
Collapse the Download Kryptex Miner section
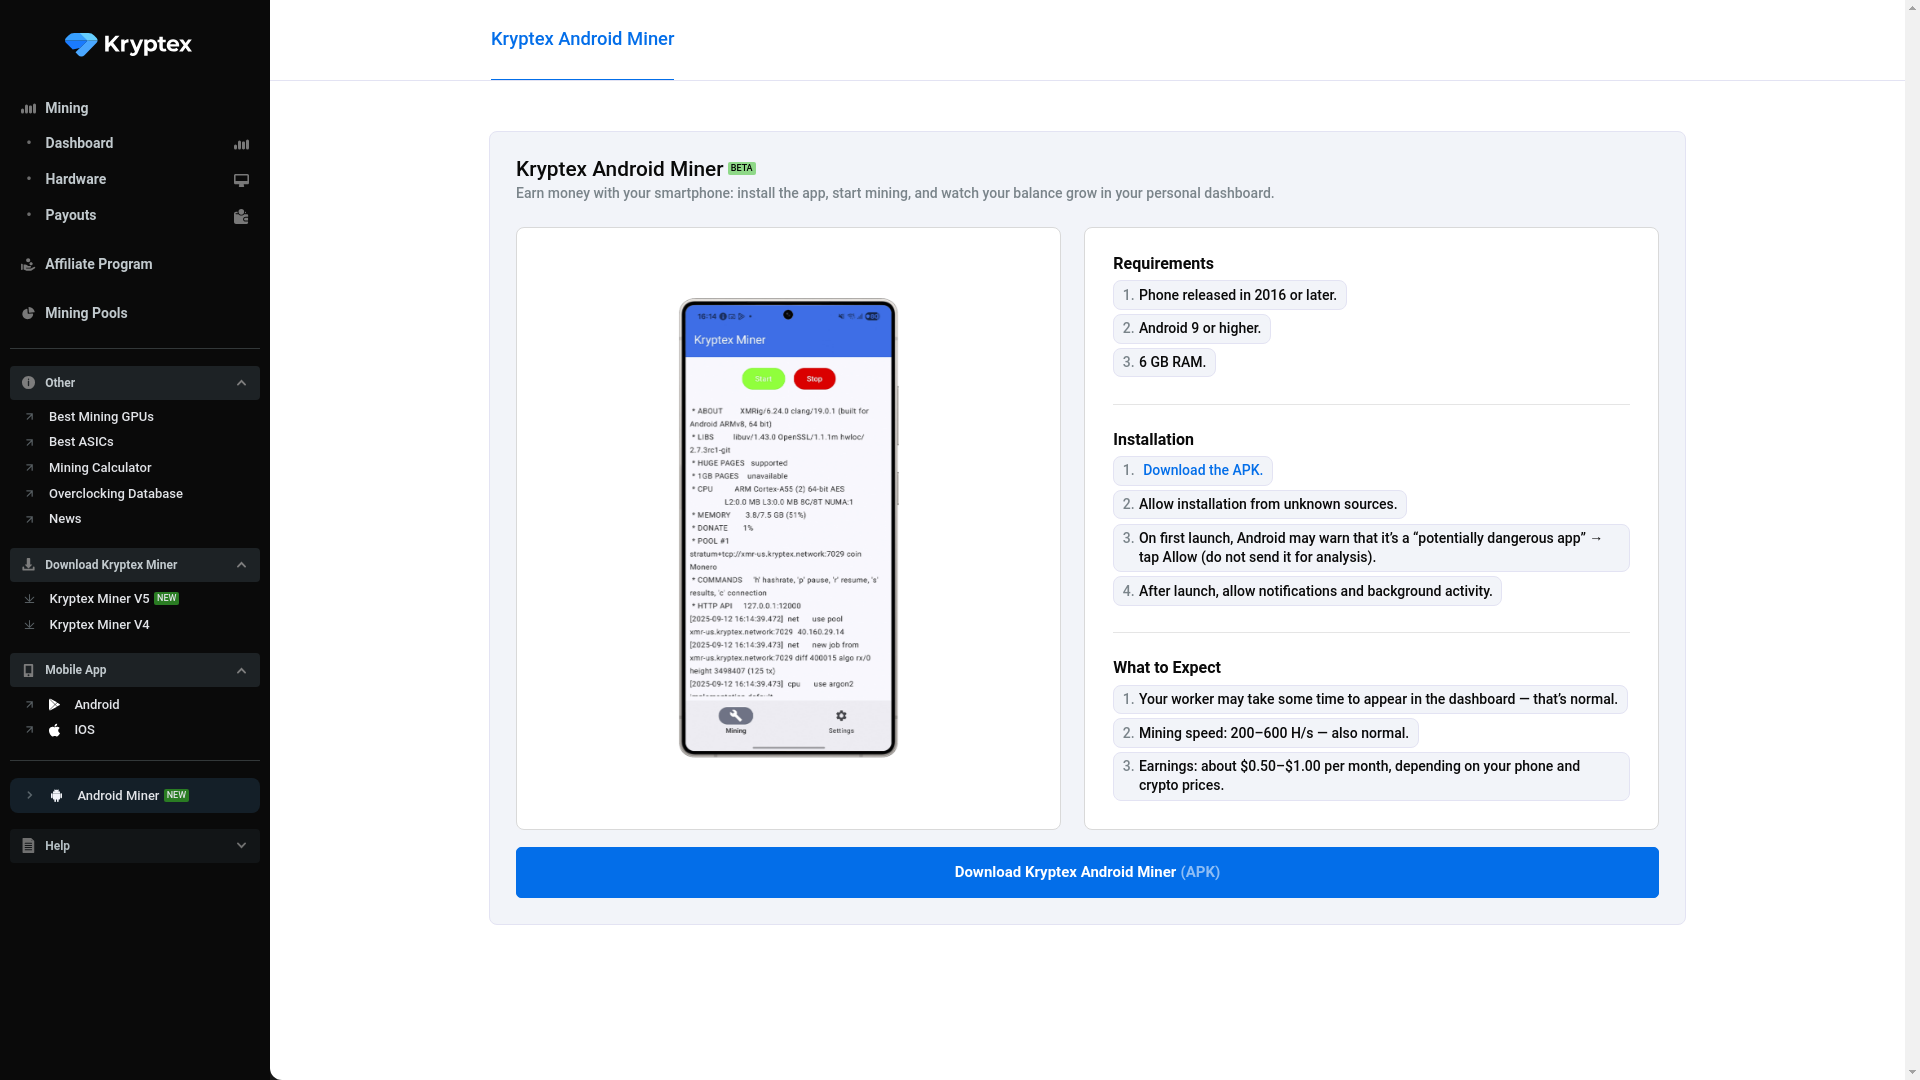pos(241,565)
